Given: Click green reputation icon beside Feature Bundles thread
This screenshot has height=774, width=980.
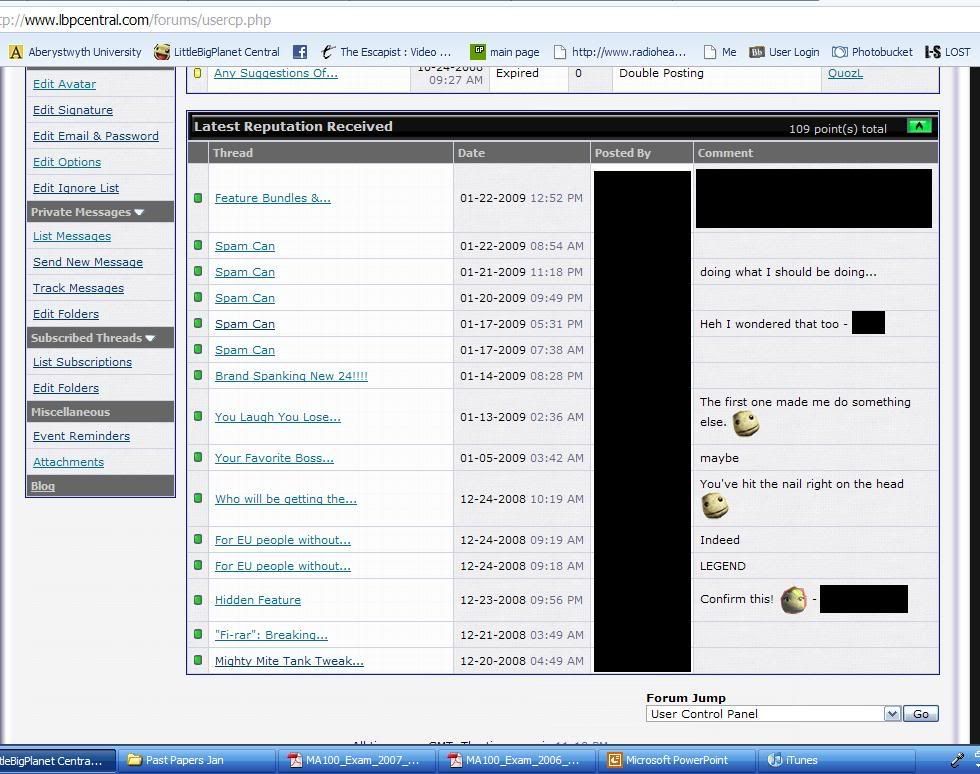Looking at the screenshot, I should [198, 198].
